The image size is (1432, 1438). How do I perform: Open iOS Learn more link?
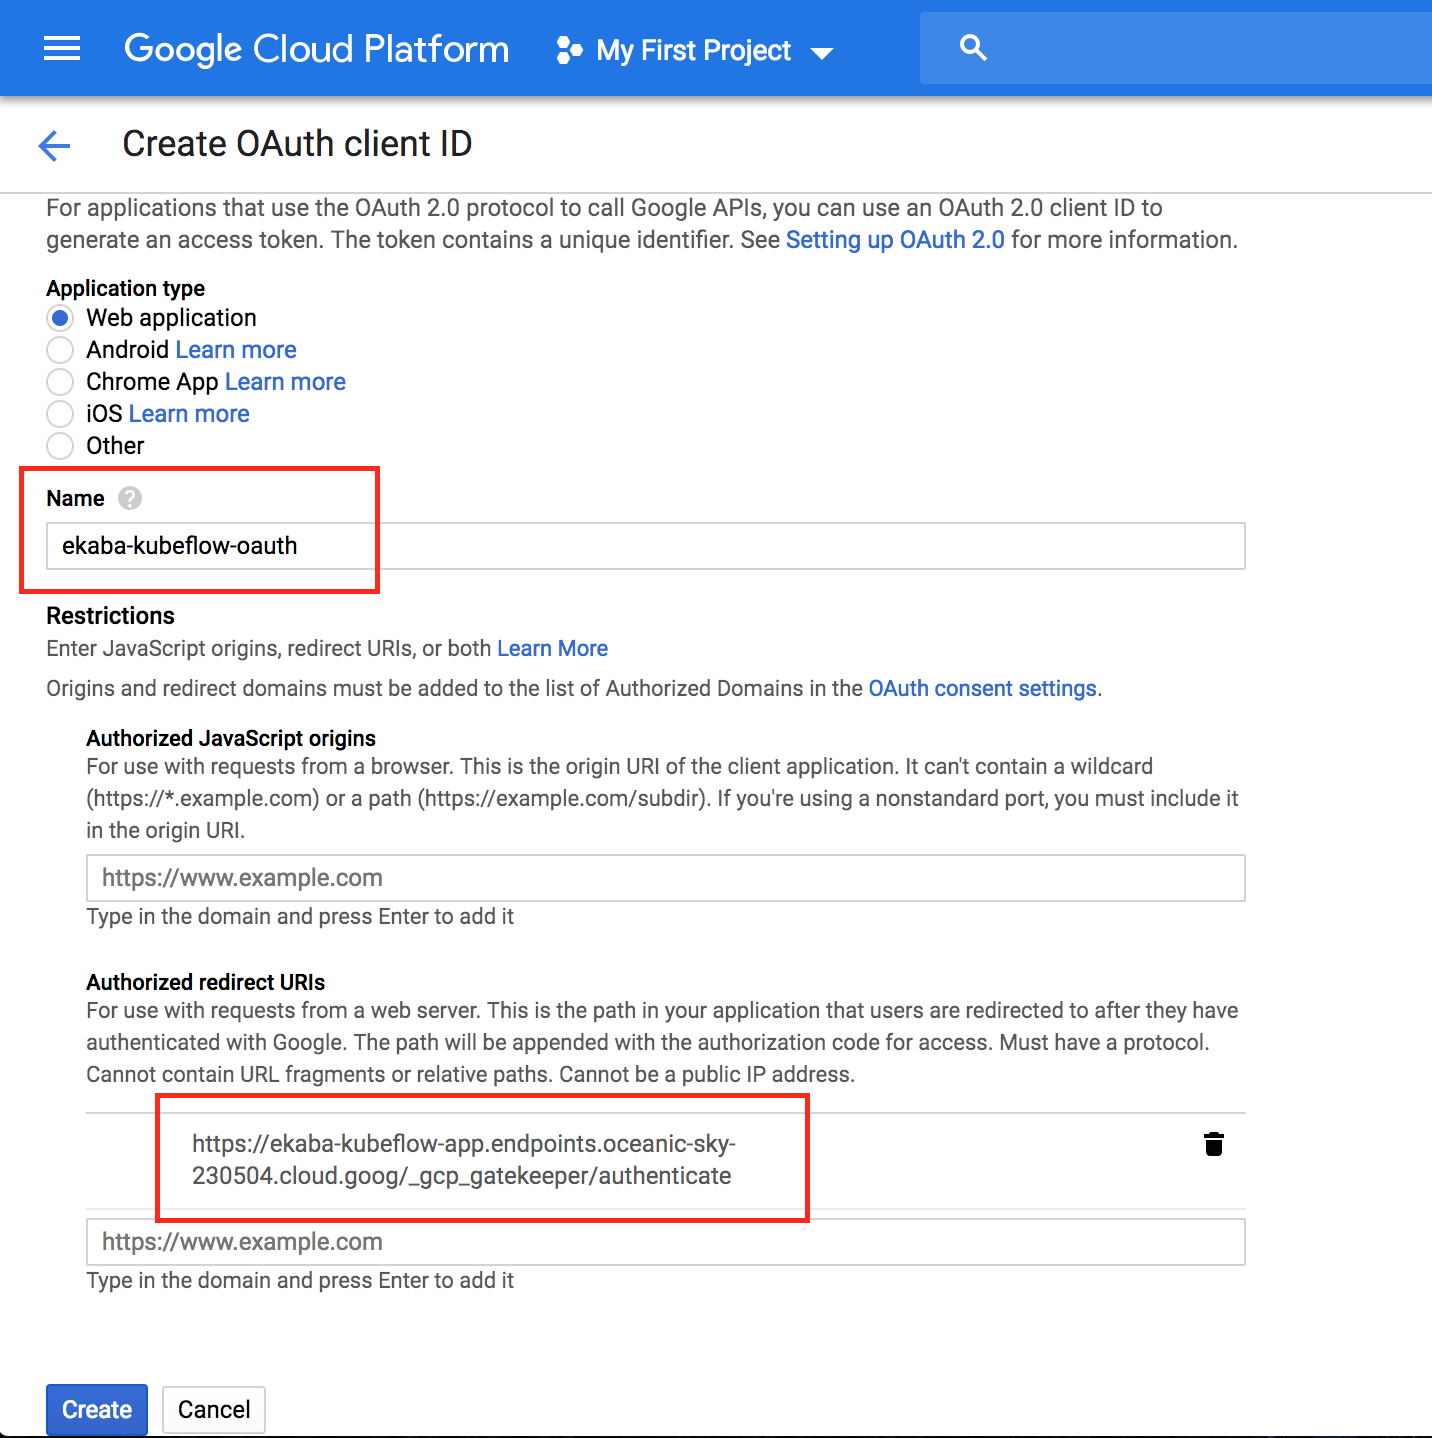189,414
